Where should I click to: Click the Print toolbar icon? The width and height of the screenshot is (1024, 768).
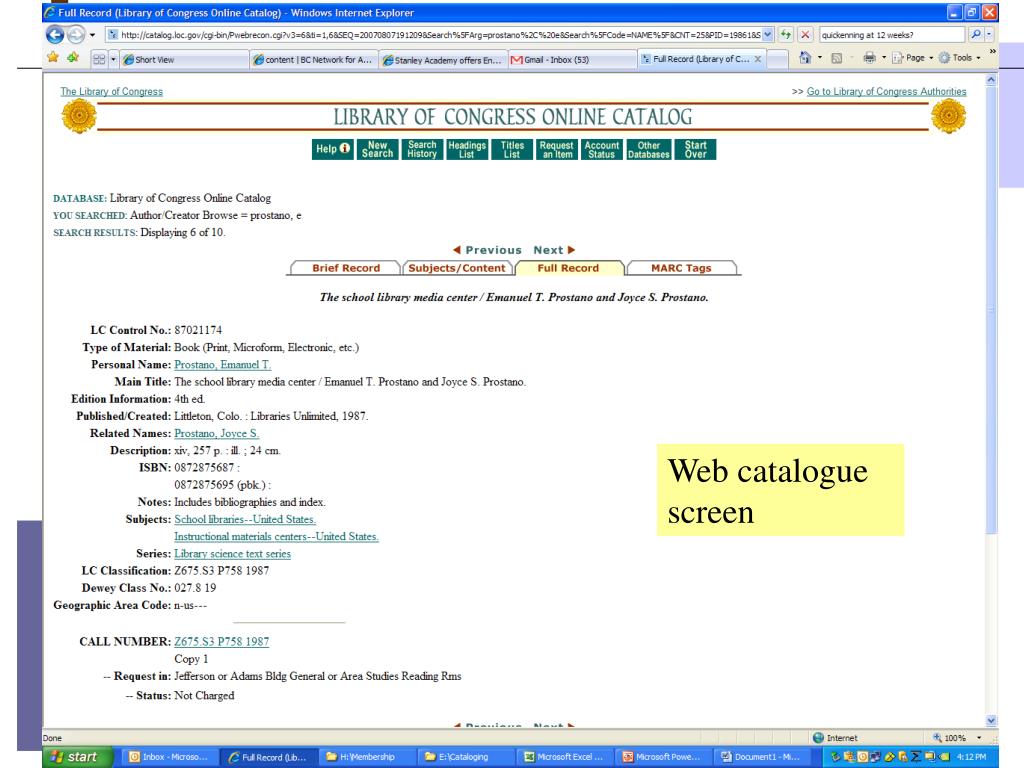(x=869, y=58)
